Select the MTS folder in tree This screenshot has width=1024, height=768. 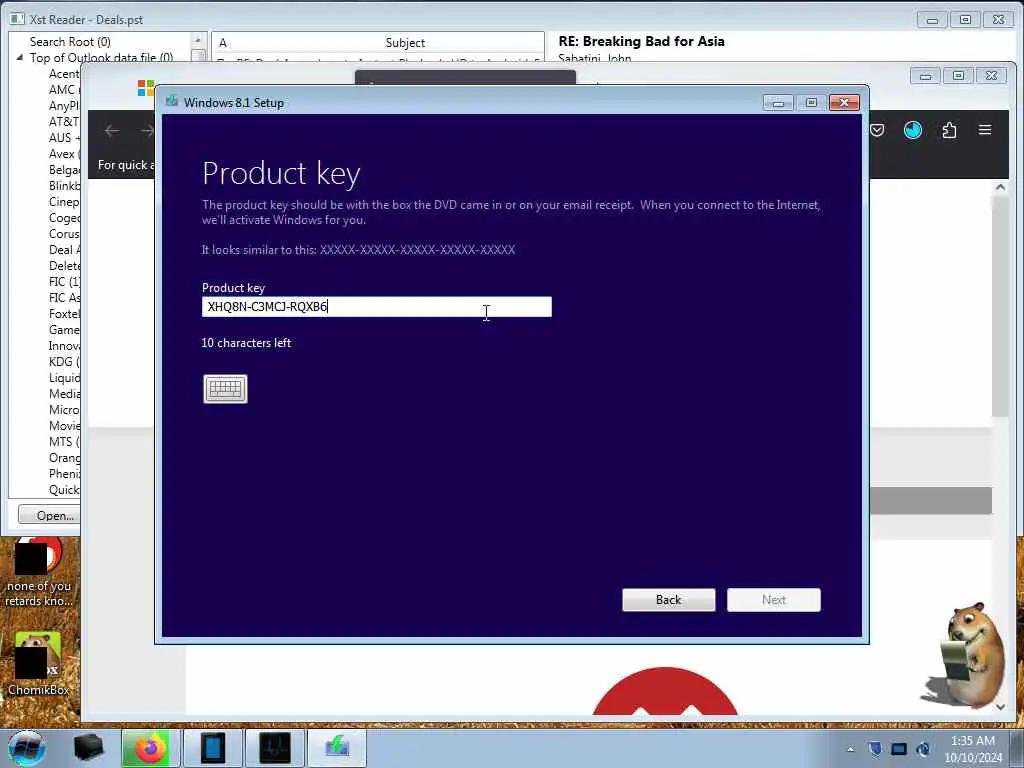pos(63,442)
